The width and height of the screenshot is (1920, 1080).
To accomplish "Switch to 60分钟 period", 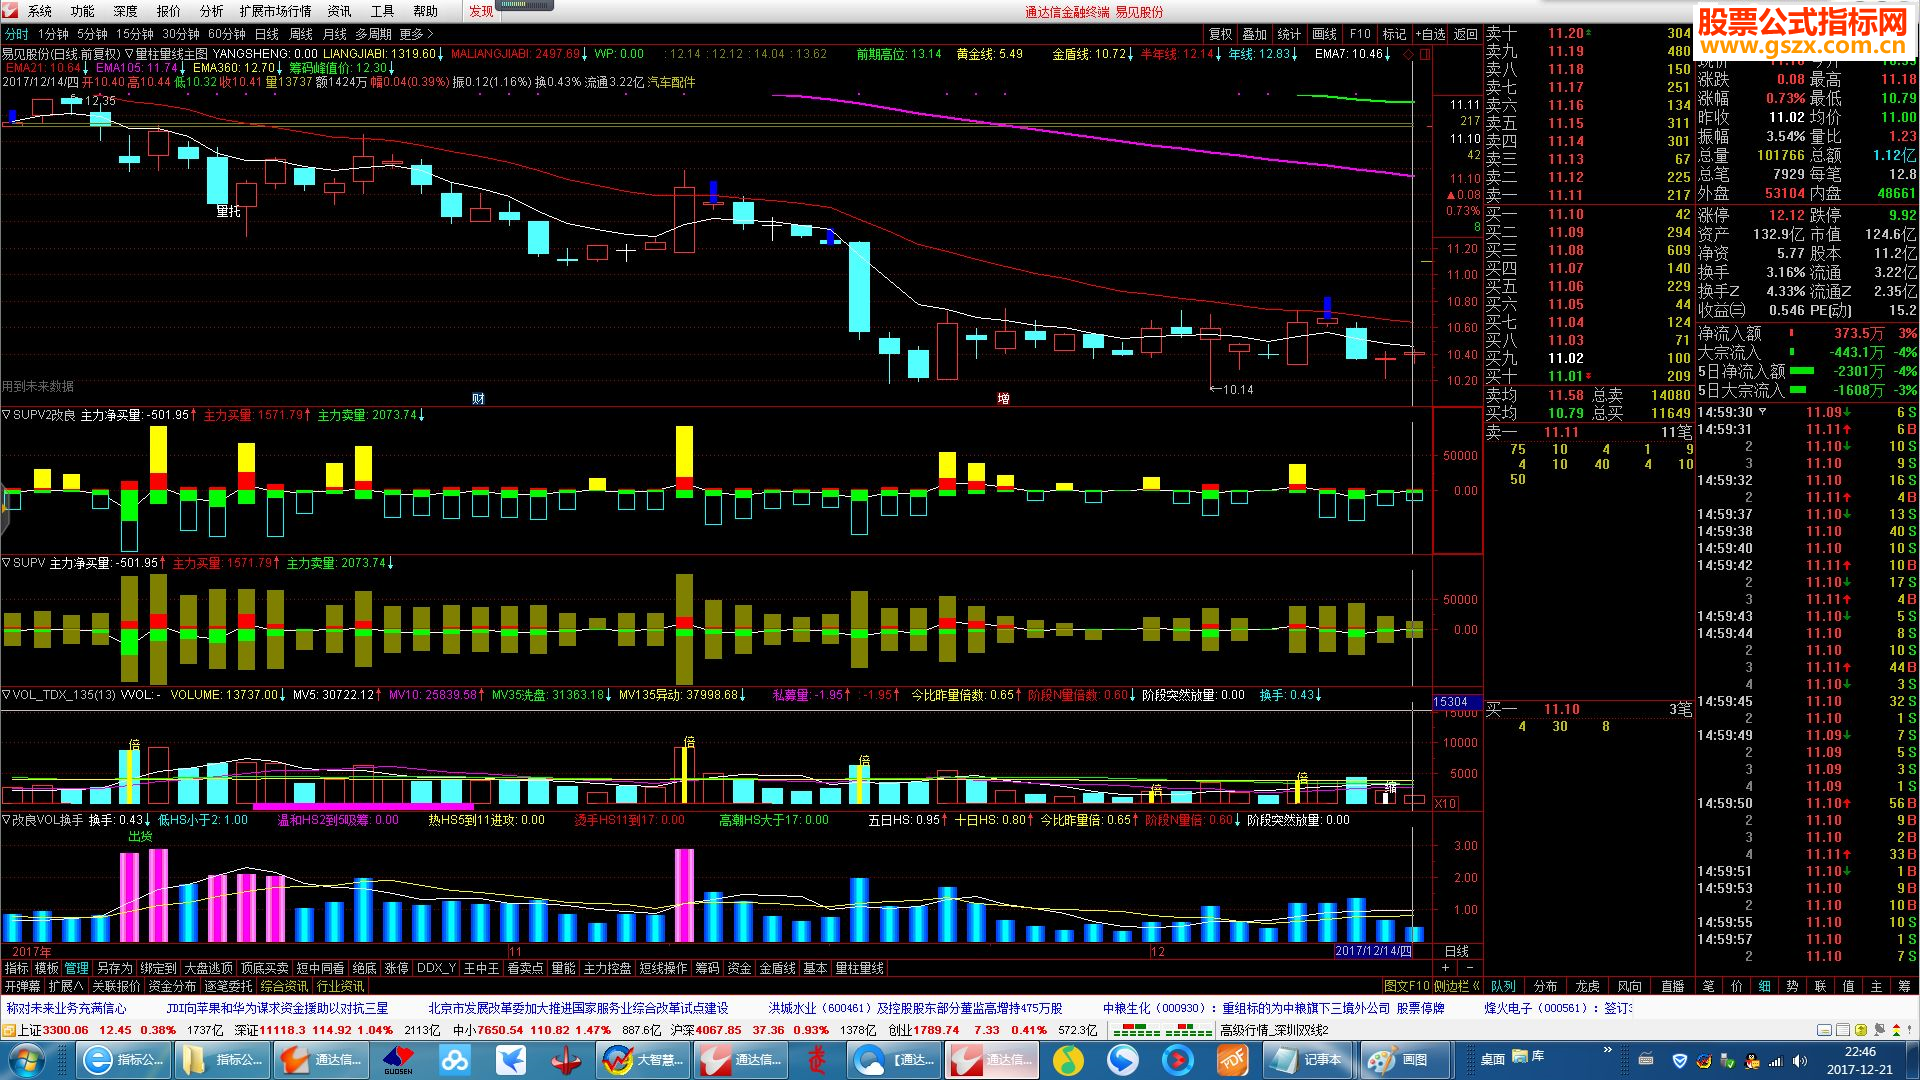I will click(227, 34).
